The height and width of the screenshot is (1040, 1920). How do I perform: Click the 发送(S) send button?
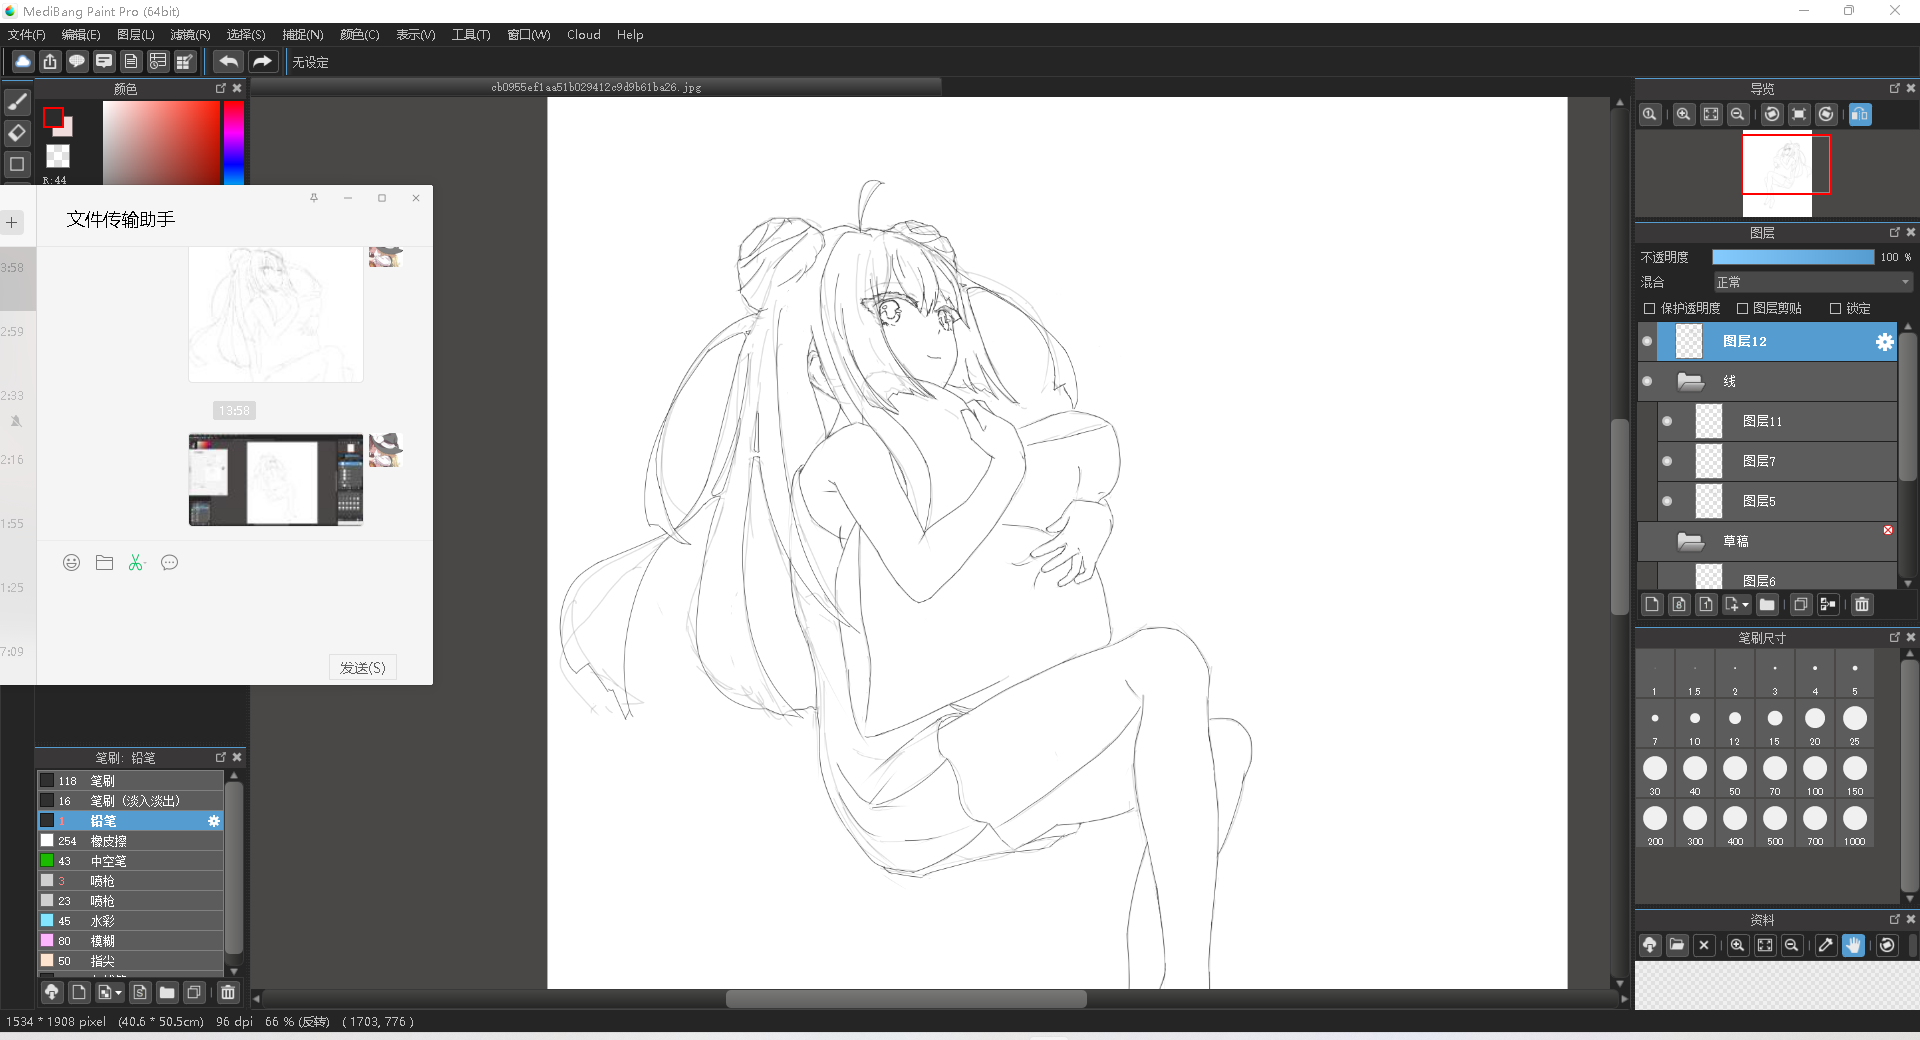(x=362, y=668)
